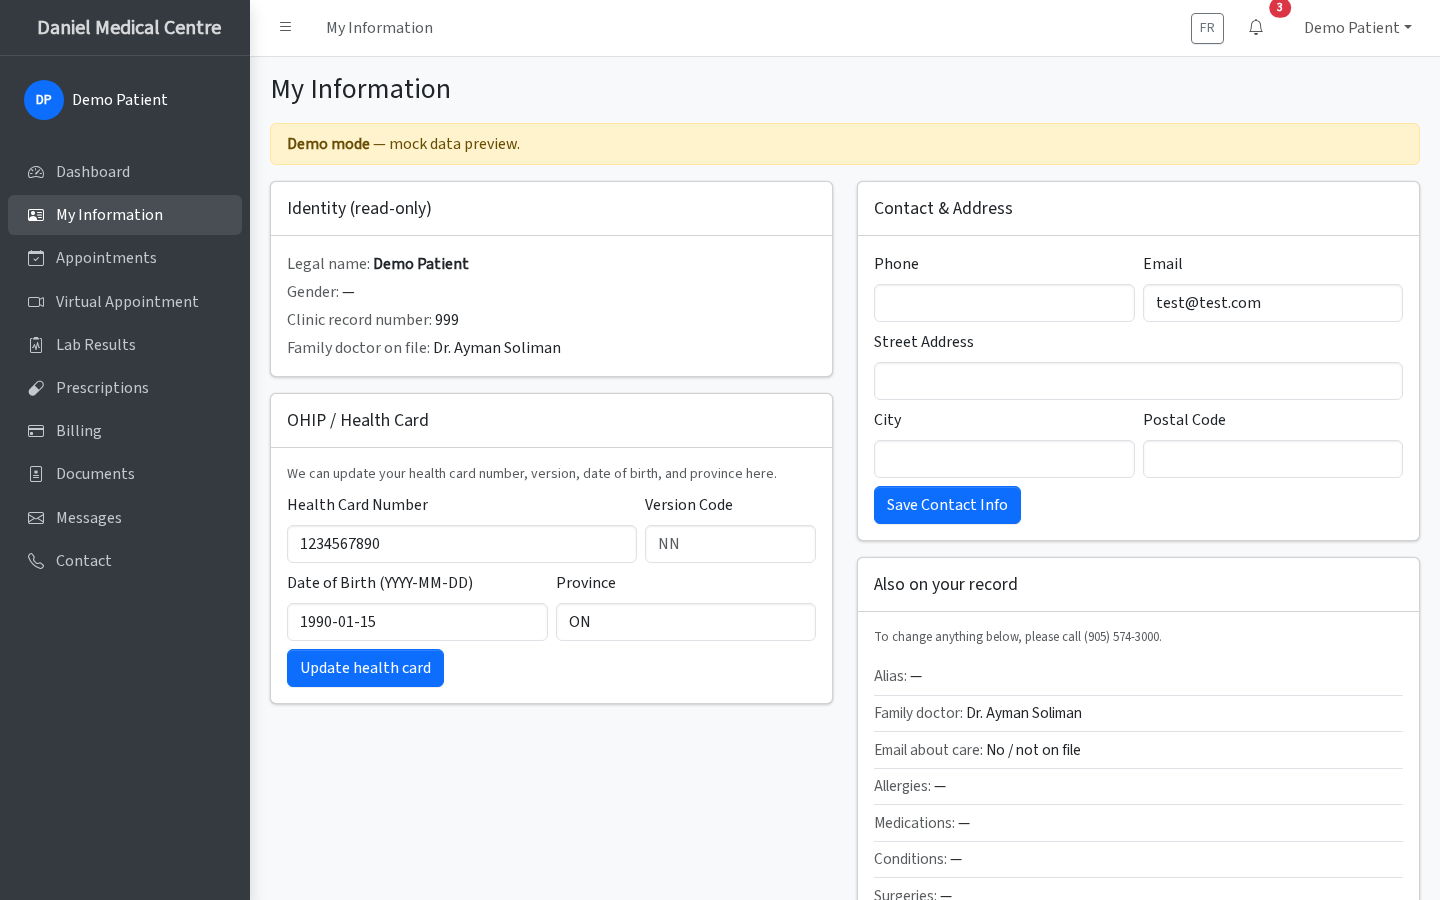The image size is (1440, 900).
Task: Click the Also on your record heading
Action: pos(946,584)
